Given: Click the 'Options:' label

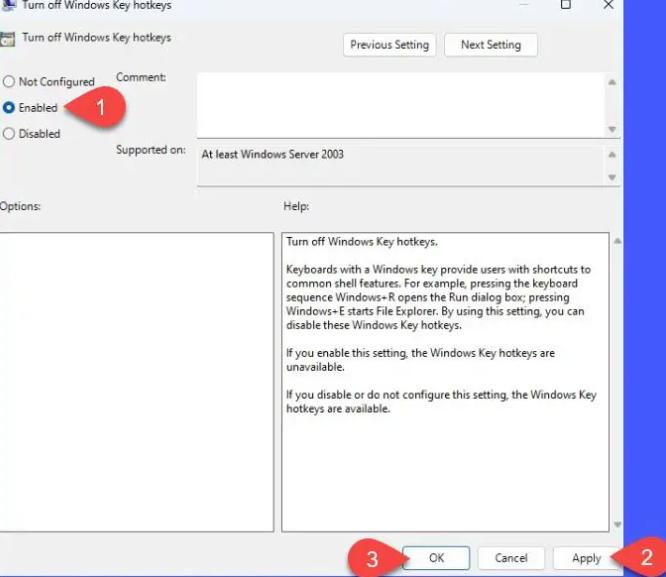Looking at the screenshot, I should (20, 206).
